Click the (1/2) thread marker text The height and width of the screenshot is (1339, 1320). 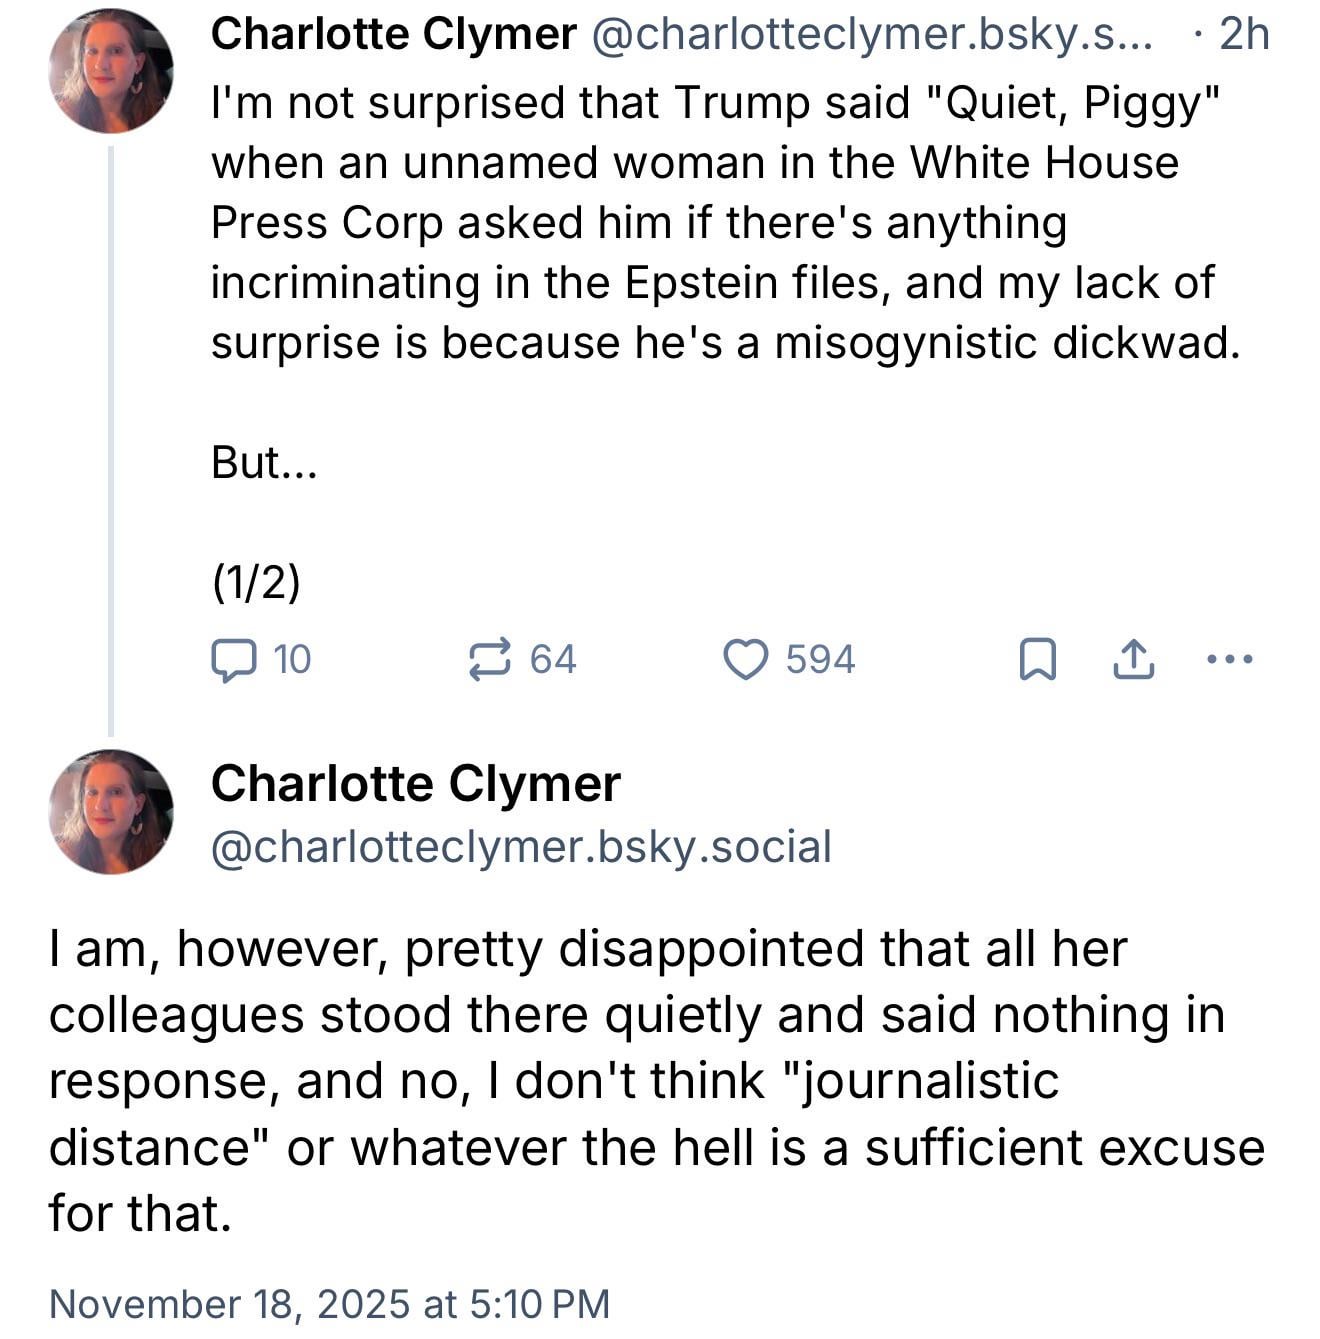[x=256, y=581]
